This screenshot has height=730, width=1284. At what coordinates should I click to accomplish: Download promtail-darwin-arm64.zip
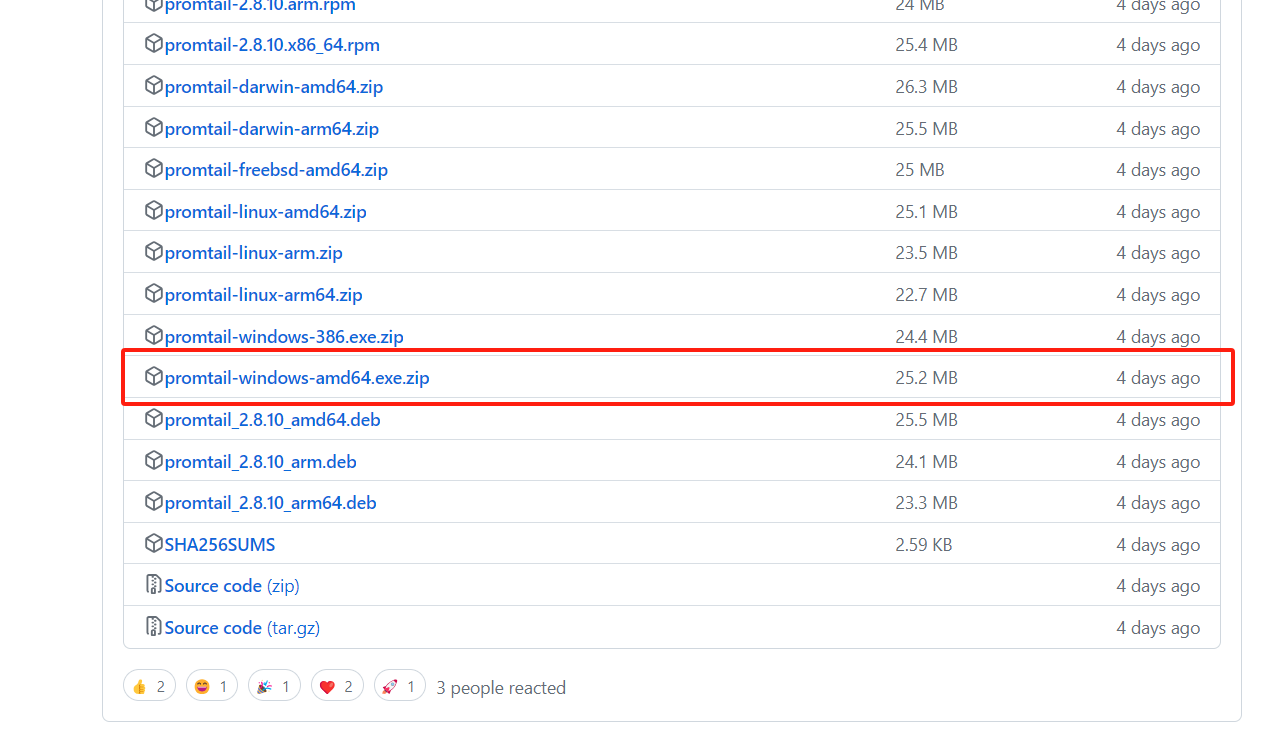(272, 129)
